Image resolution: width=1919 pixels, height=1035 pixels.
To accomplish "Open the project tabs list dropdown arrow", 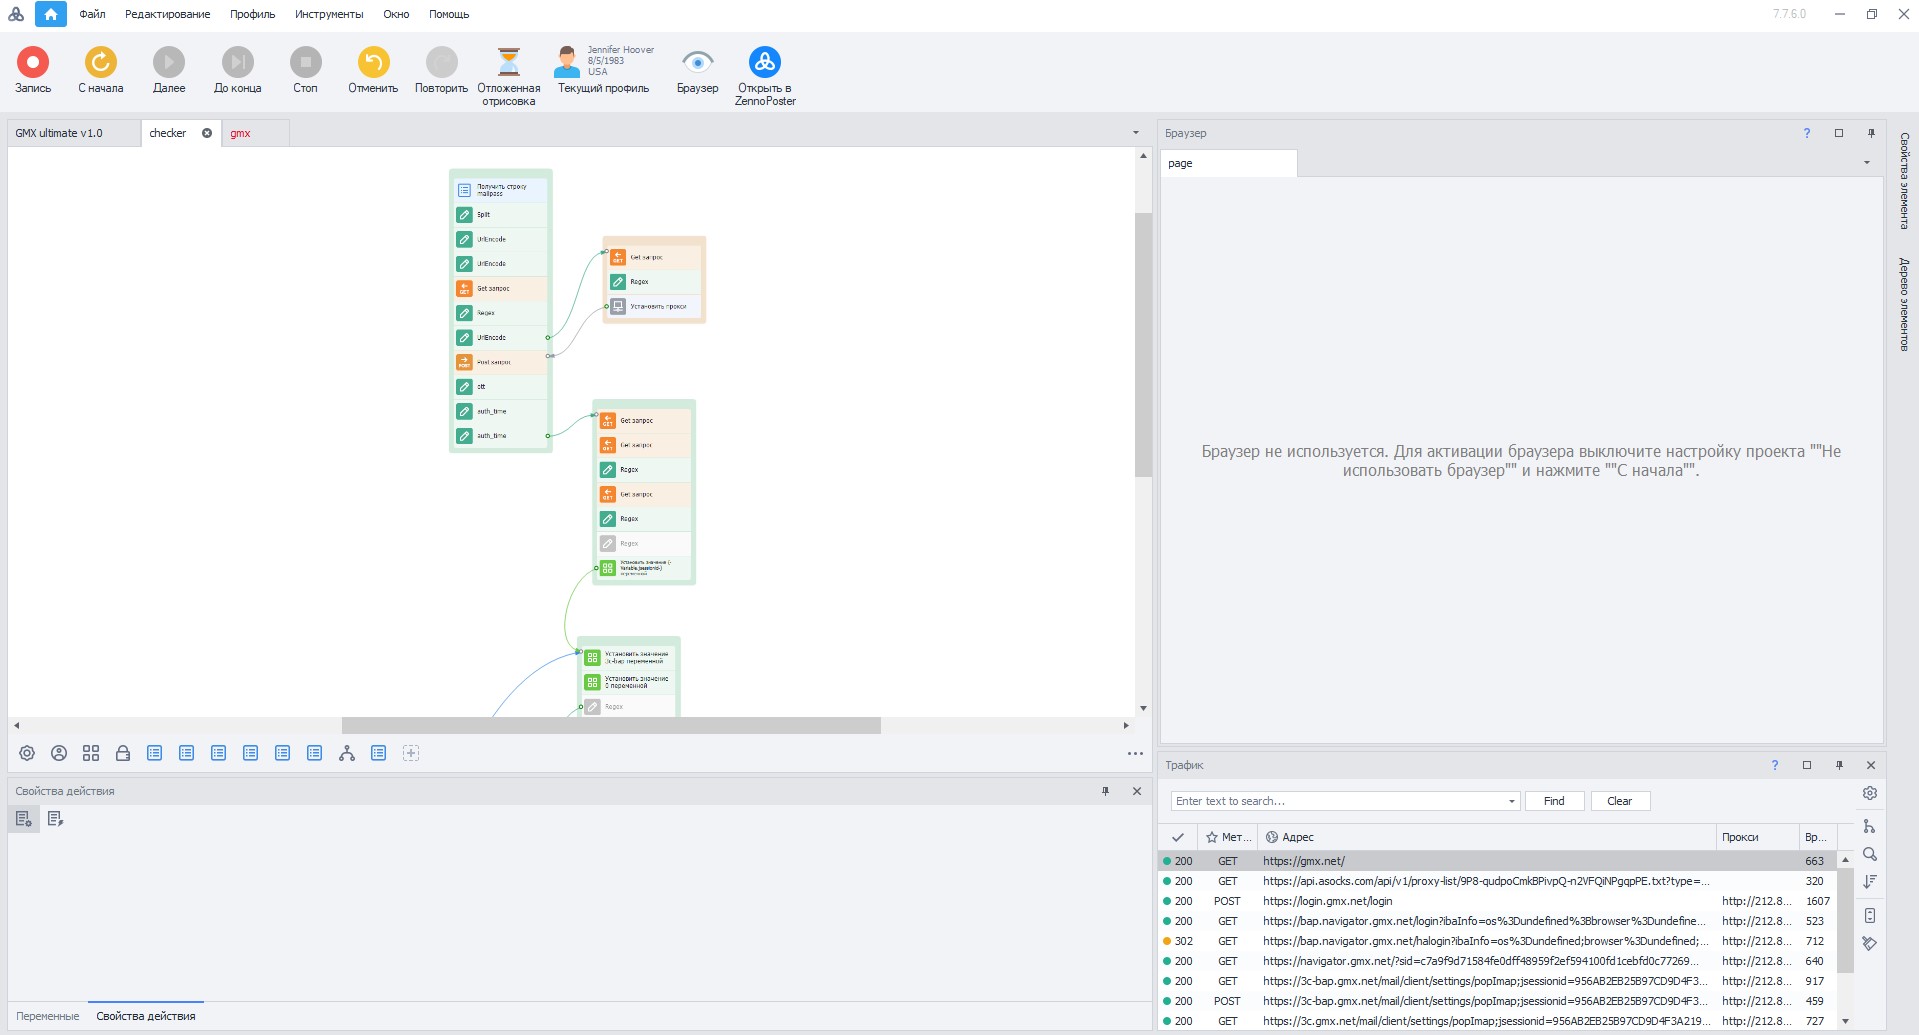I will coord(1135,133).
